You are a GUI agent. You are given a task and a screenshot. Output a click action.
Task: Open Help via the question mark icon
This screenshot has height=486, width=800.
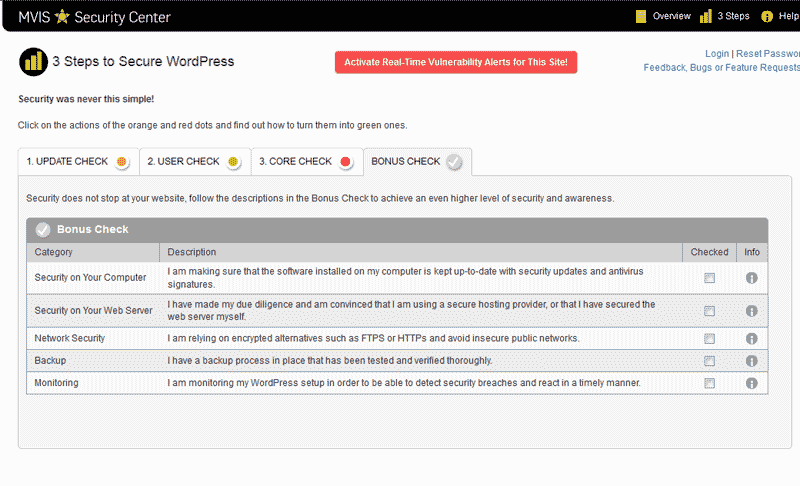tap(767, 16)
